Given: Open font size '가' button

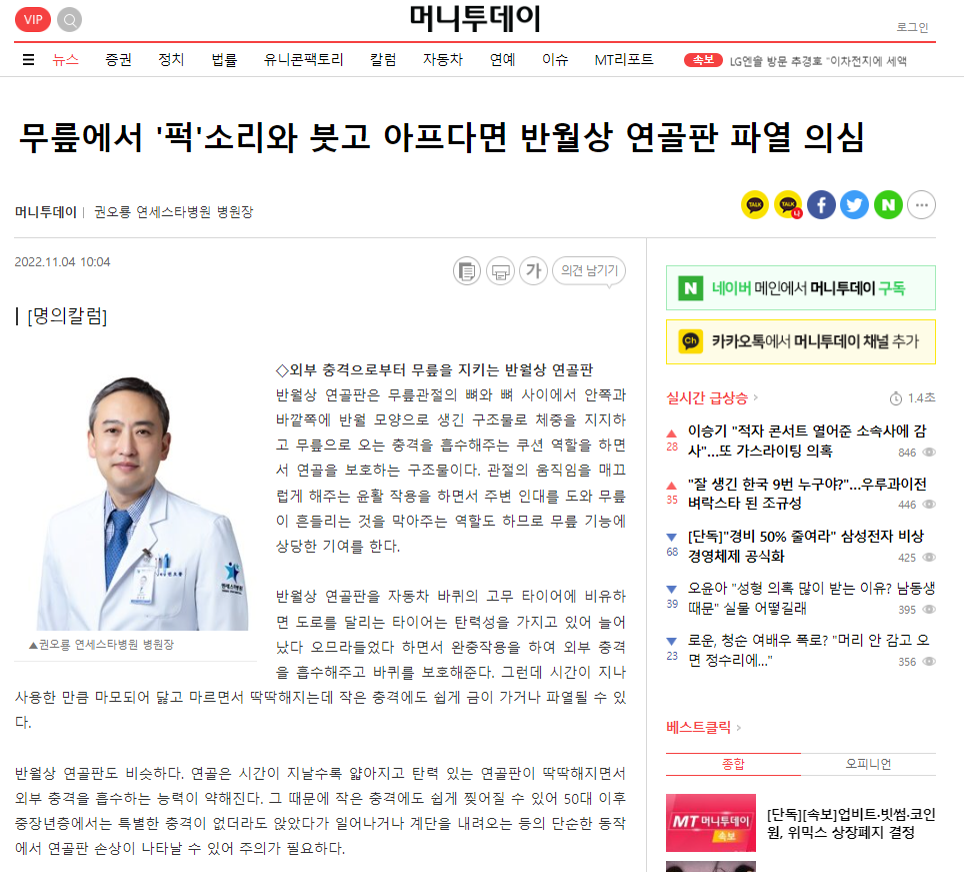Looking at the screenshot, I should [534, 271].
